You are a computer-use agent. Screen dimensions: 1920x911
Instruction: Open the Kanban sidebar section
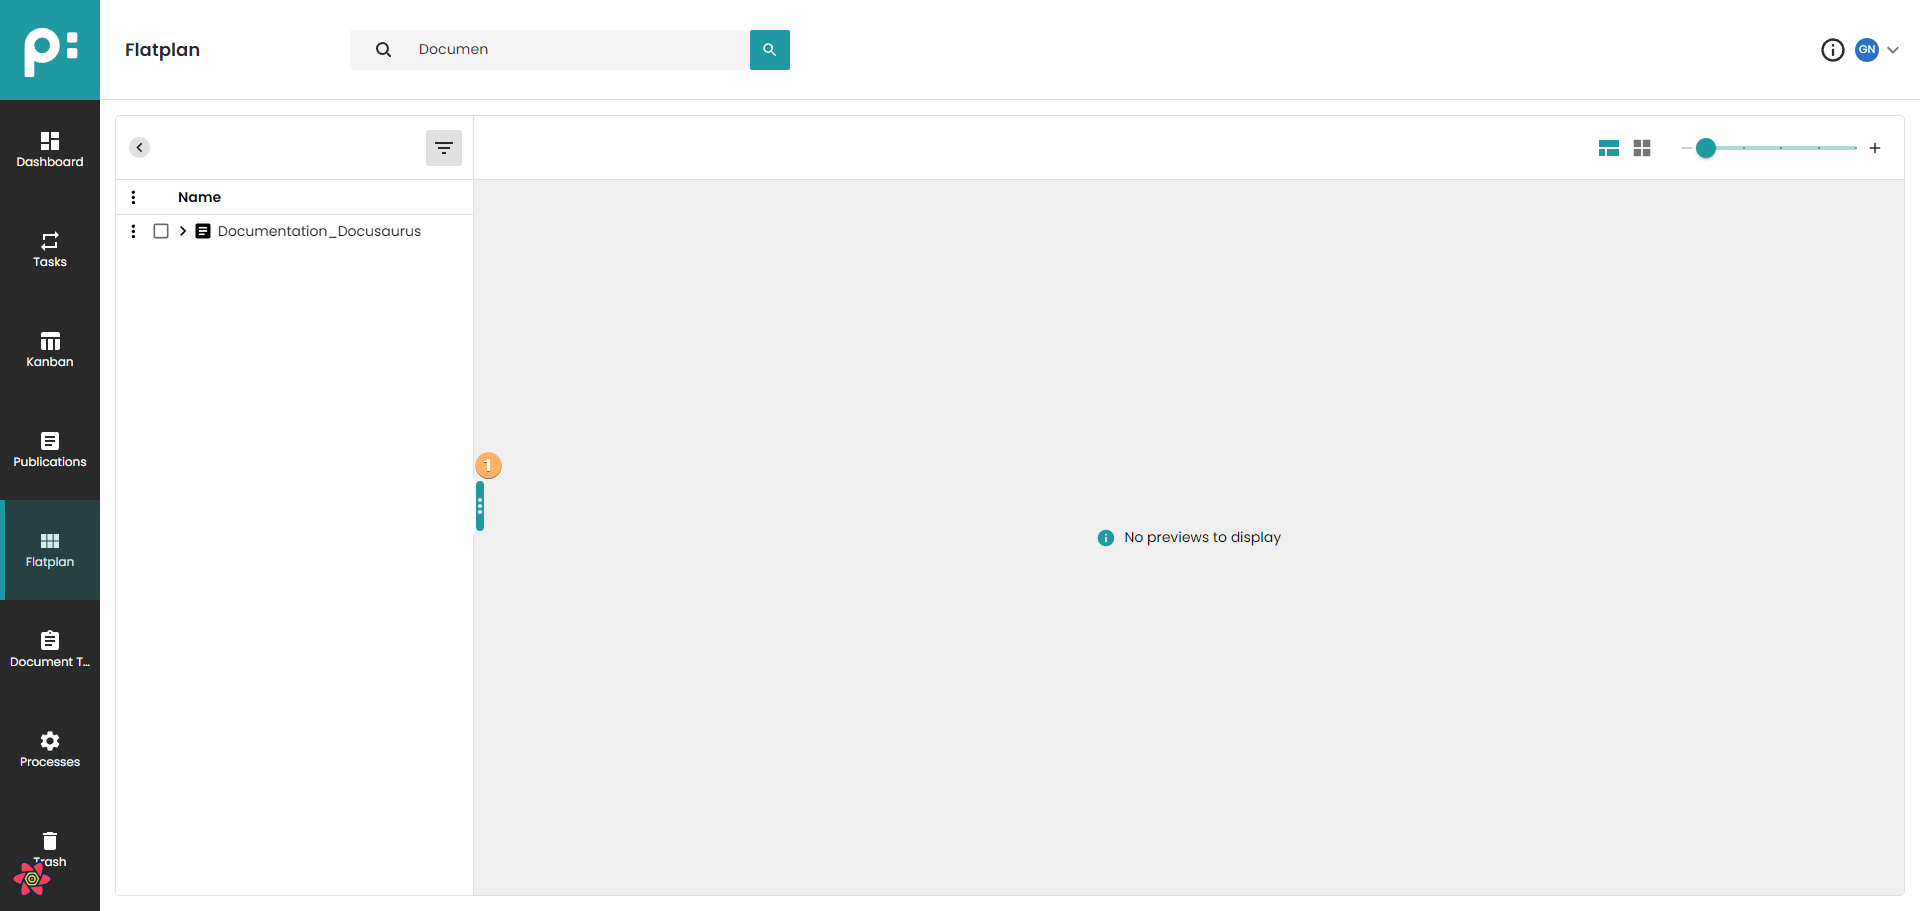pos(50,349)
